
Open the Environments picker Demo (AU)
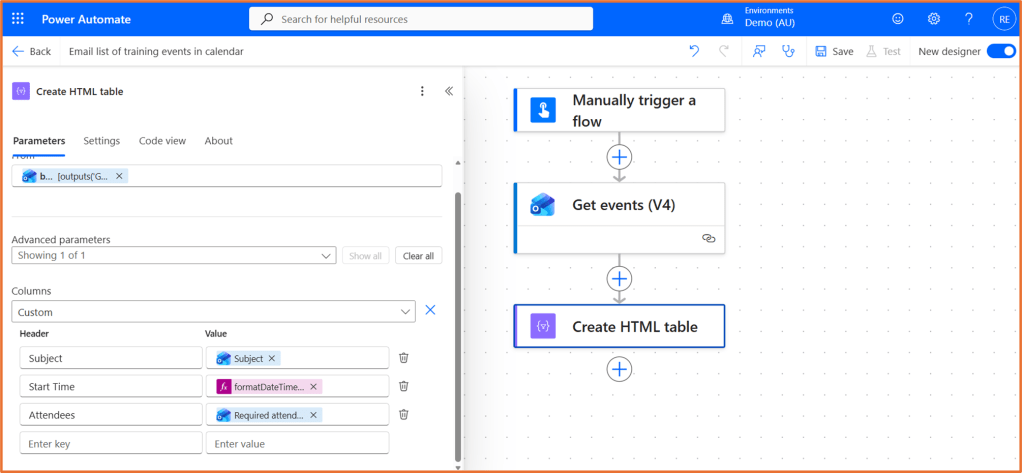[x=768, y=18]
